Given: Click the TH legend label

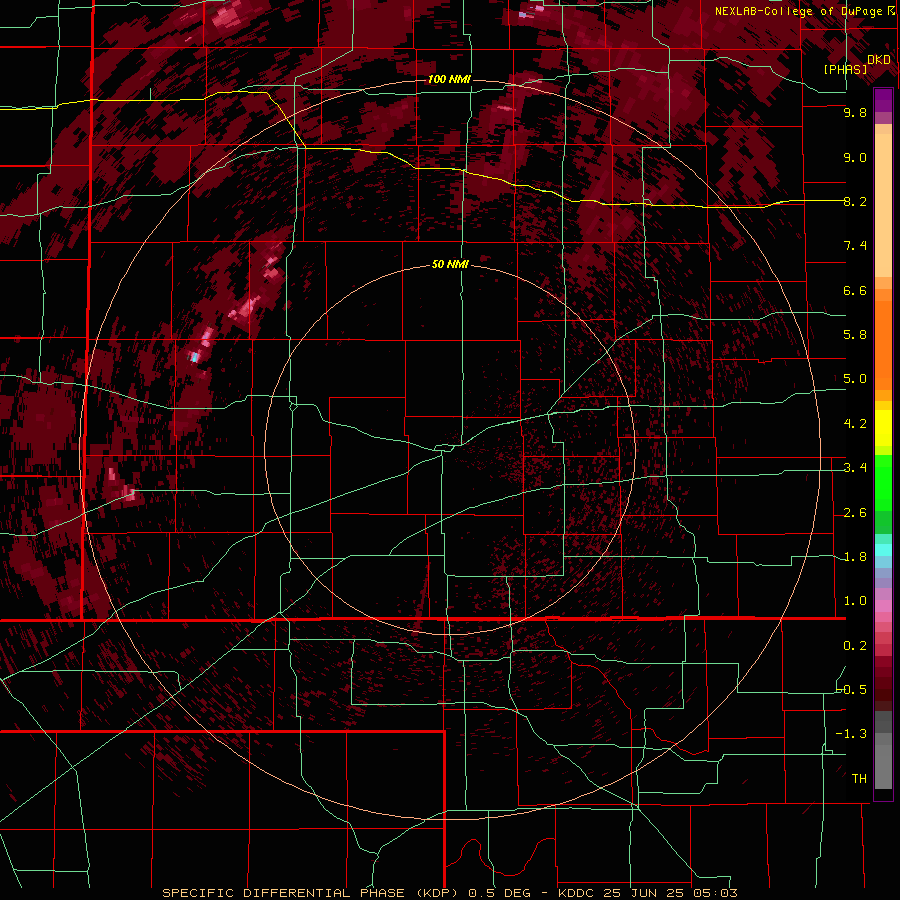Looking at the screenshot, I should [x=859, y=779].
